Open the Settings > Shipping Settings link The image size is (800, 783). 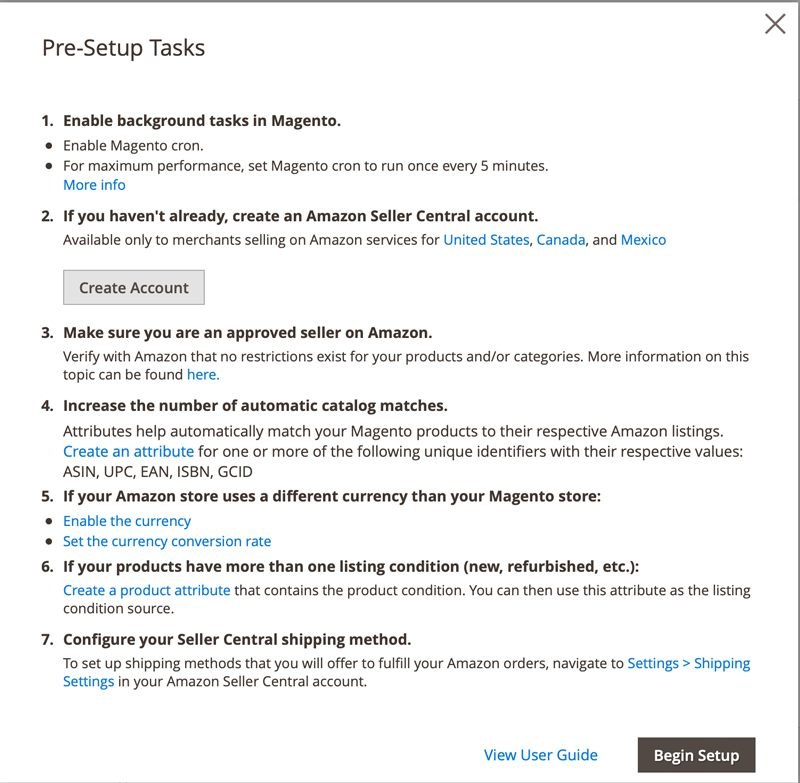point(689,663)
